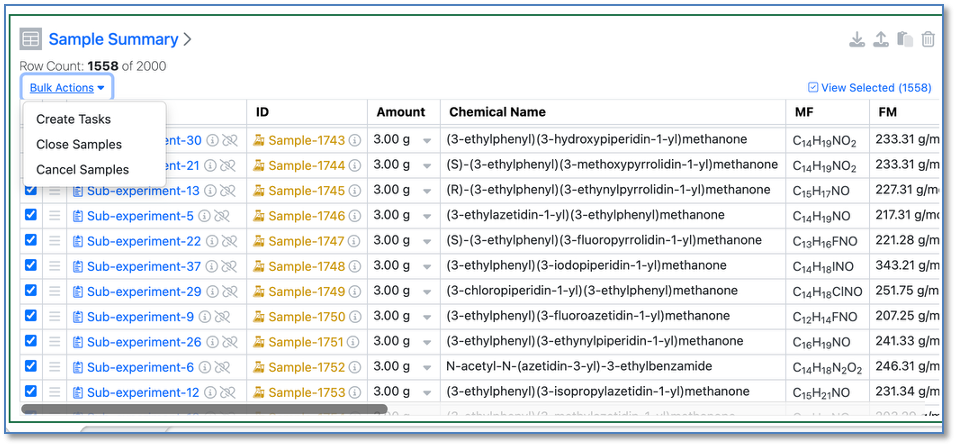This screenshot has width=958, height=448.
Task: Click the trash delete icon
Action: pyautogui.click(x=928, y=40)
